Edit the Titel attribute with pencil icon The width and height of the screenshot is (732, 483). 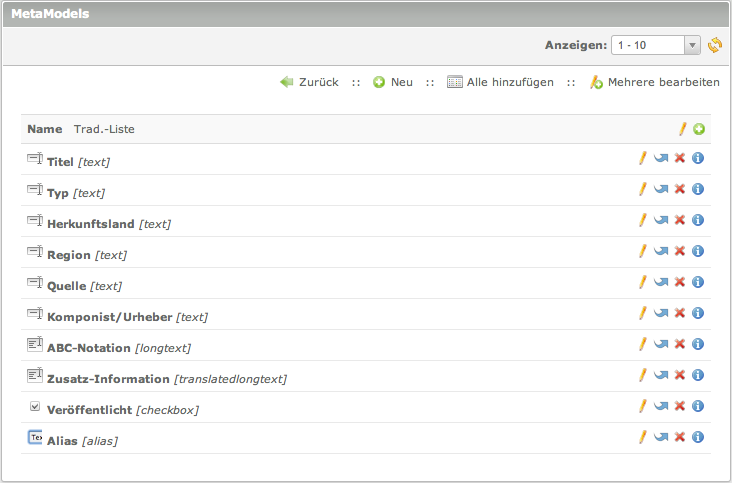click(643, 158)
